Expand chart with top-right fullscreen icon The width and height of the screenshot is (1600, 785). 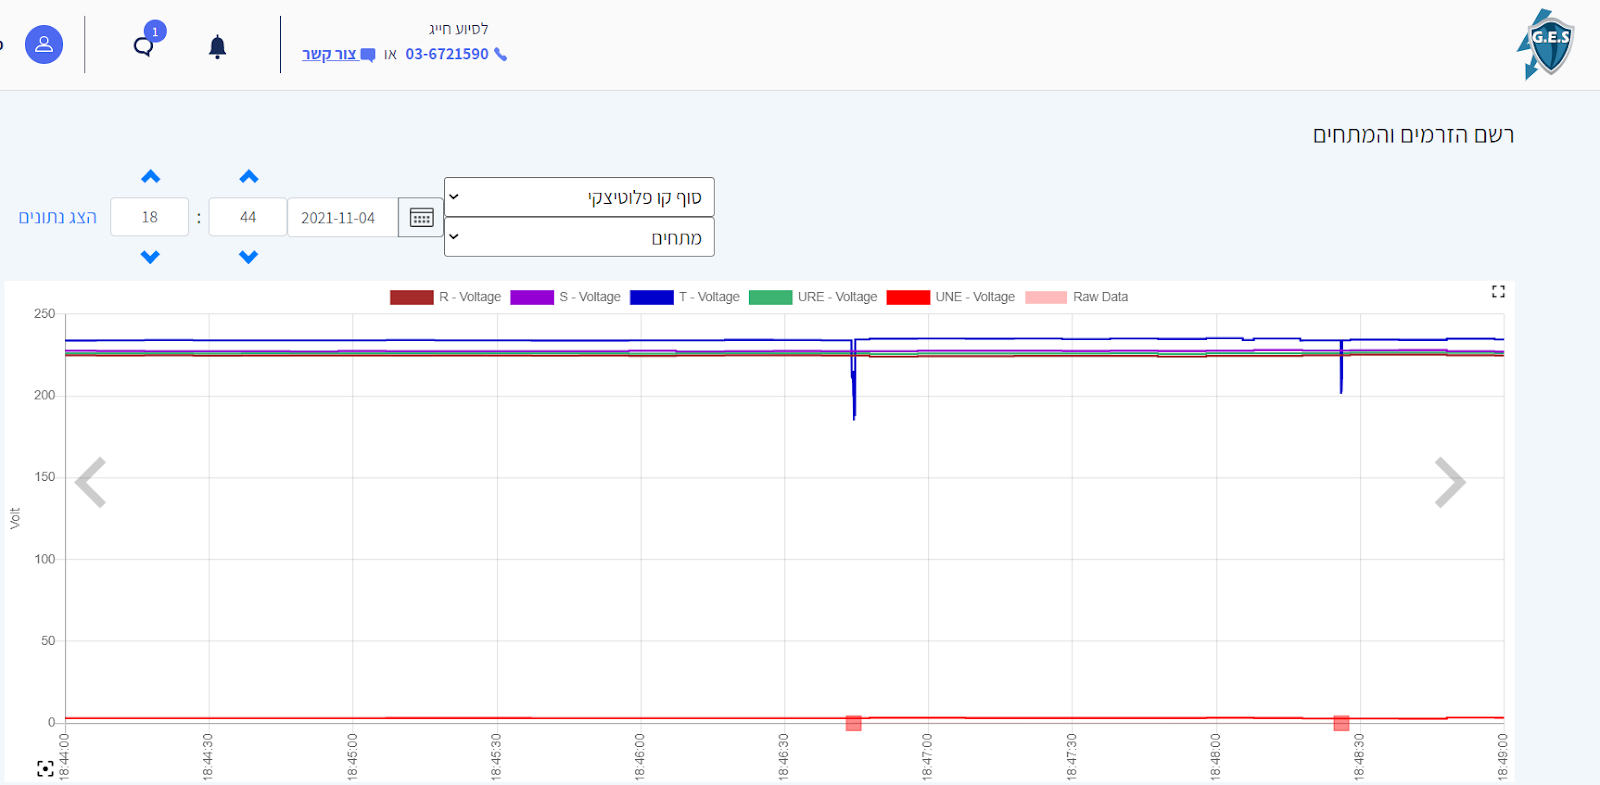(x=1498, y=292)
